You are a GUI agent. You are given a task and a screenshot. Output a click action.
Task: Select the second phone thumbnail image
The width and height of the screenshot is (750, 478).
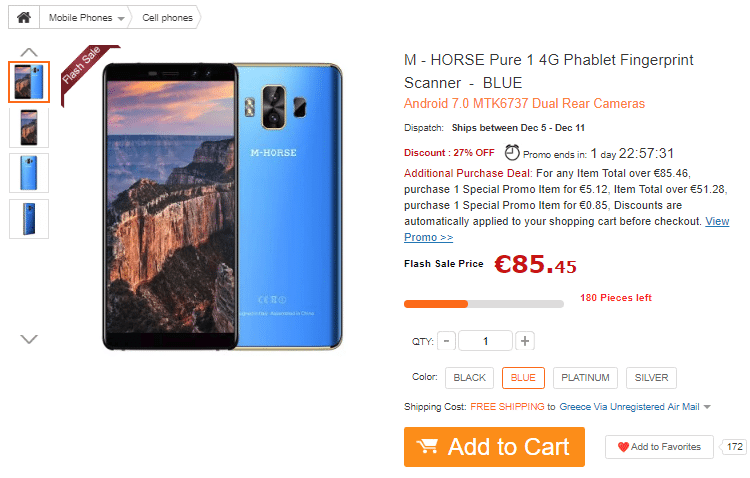click(29, 128)
